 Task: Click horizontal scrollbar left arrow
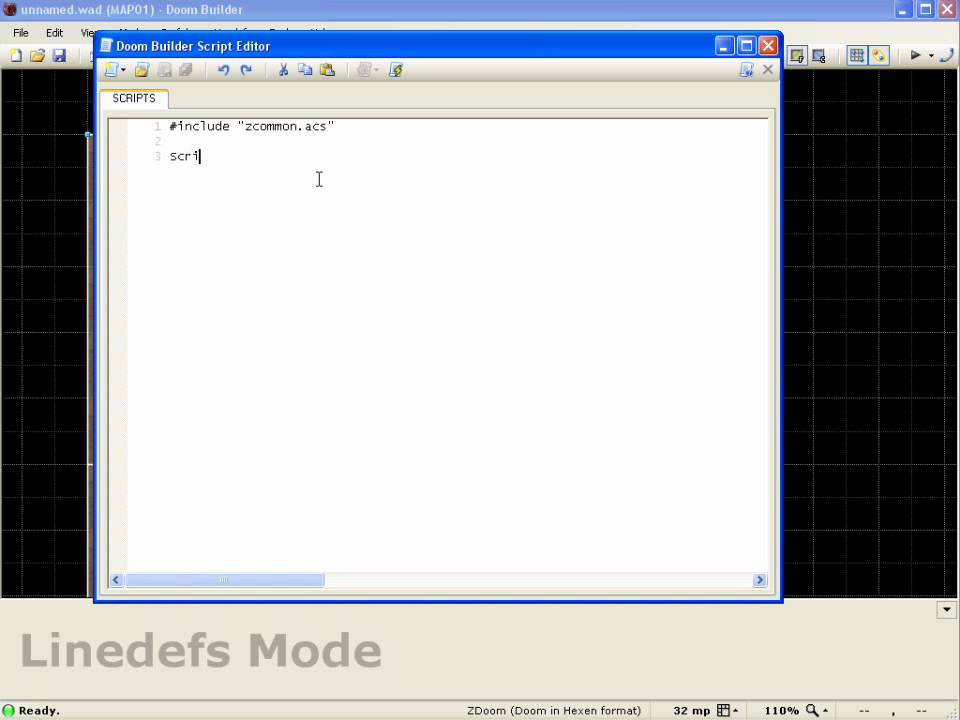[x=116, y=580]
